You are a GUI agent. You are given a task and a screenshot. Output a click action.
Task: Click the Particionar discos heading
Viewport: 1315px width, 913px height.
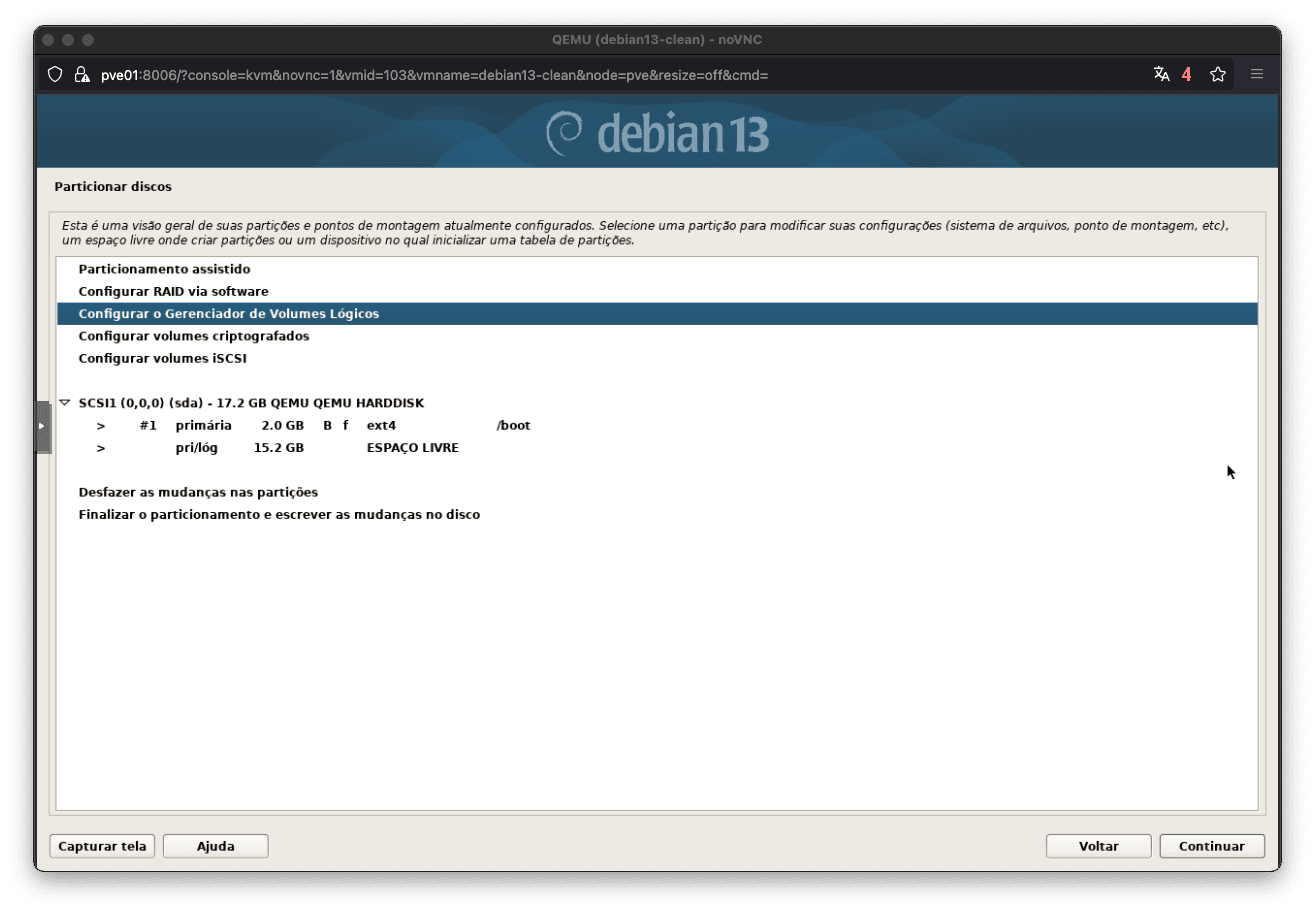click(113, 186)
